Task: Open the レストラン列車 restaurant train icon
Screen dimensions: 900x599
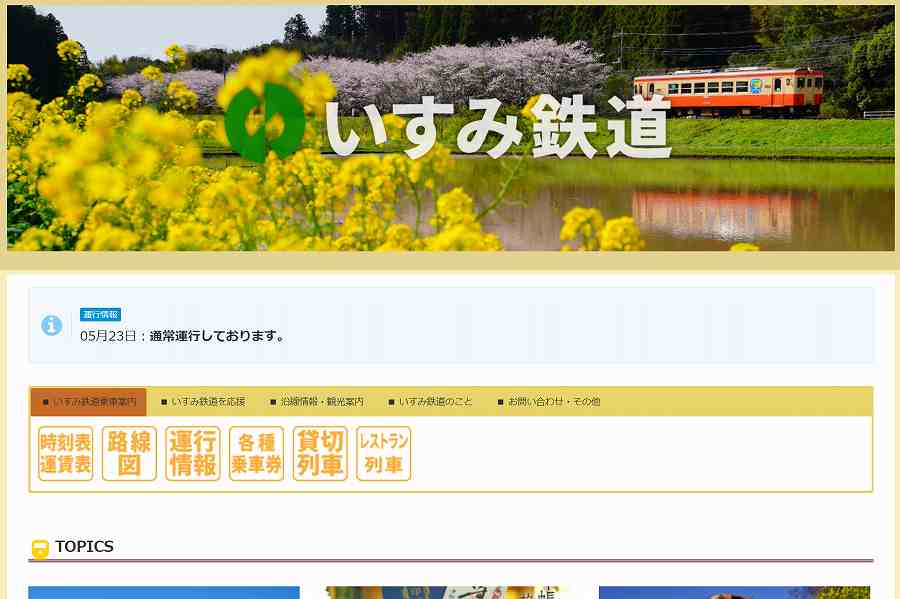Action: 383,453
